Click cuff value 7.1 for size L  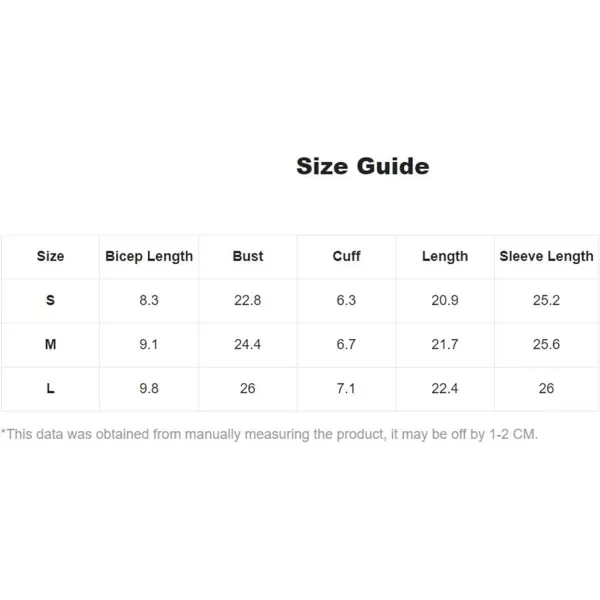click(346, 388)
